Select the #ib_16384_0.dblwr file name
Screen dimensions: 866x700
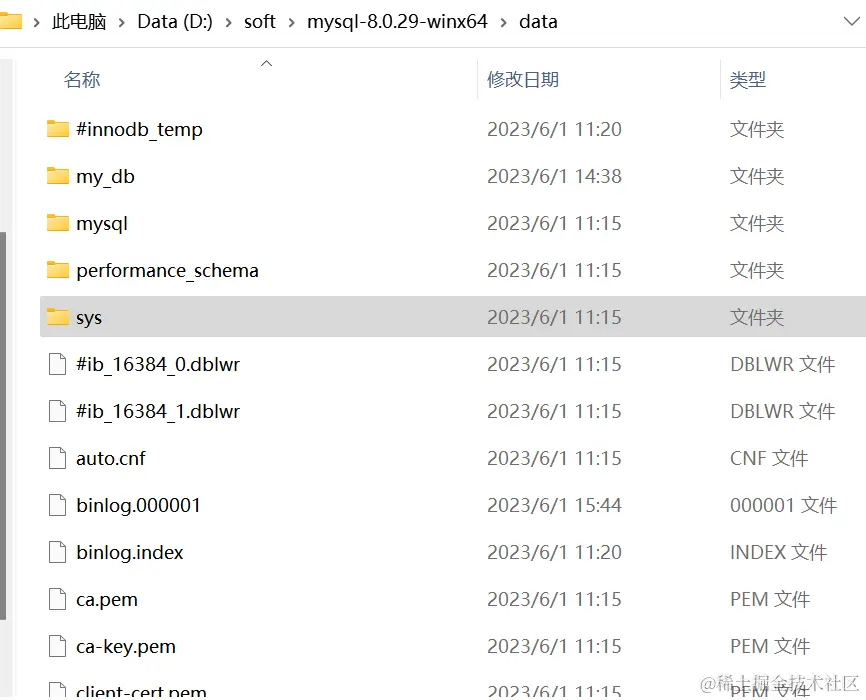(x=158, y=365)
